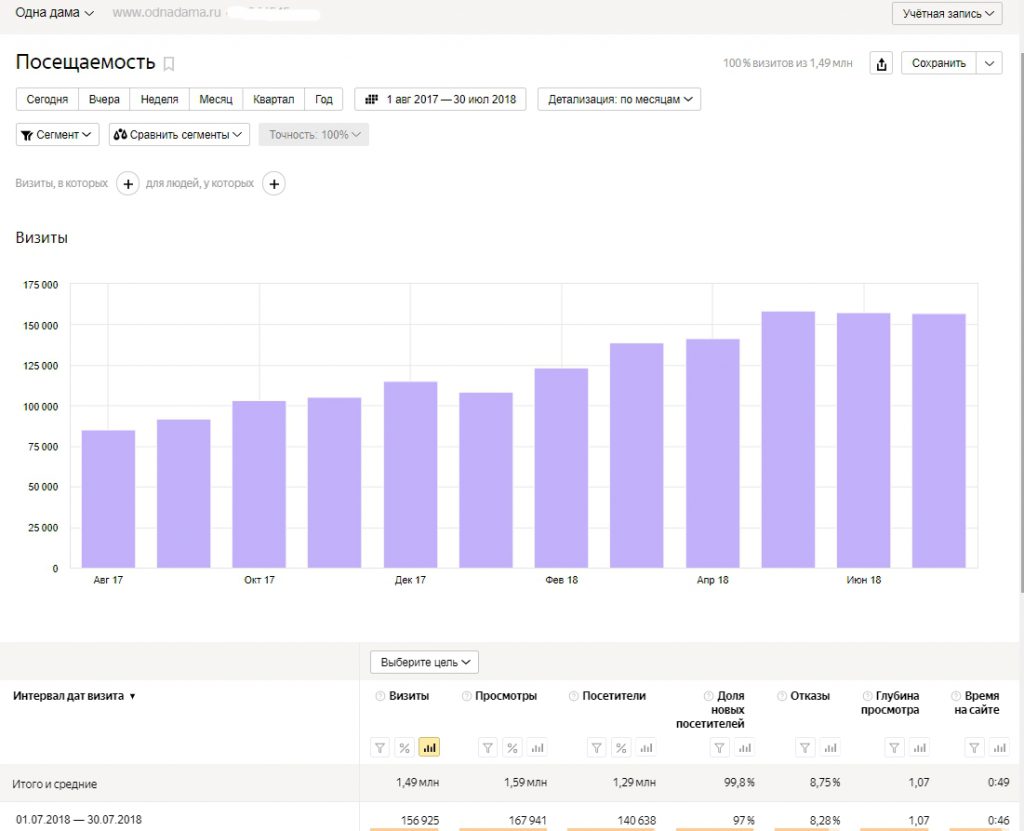Image resolution: width=1024 pixels, height=831 pixels.
Task: Sort table by Отказы column header
Action: [810, 696]
